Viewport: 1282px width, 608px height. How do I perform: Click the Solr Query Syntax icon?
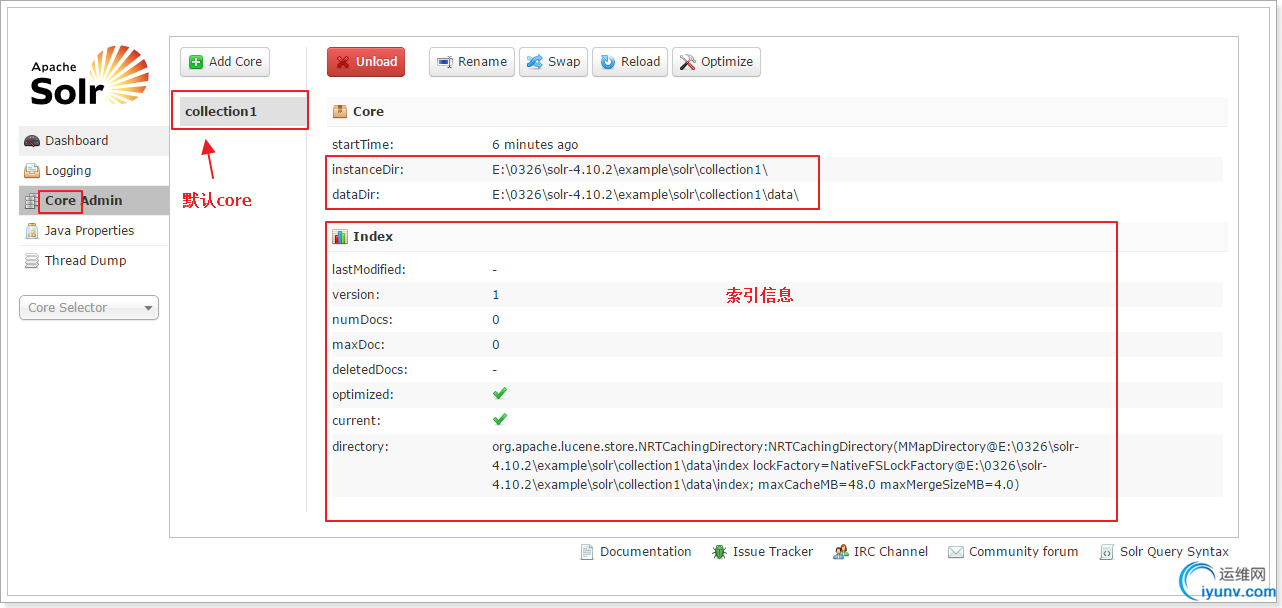(1107, 552)
